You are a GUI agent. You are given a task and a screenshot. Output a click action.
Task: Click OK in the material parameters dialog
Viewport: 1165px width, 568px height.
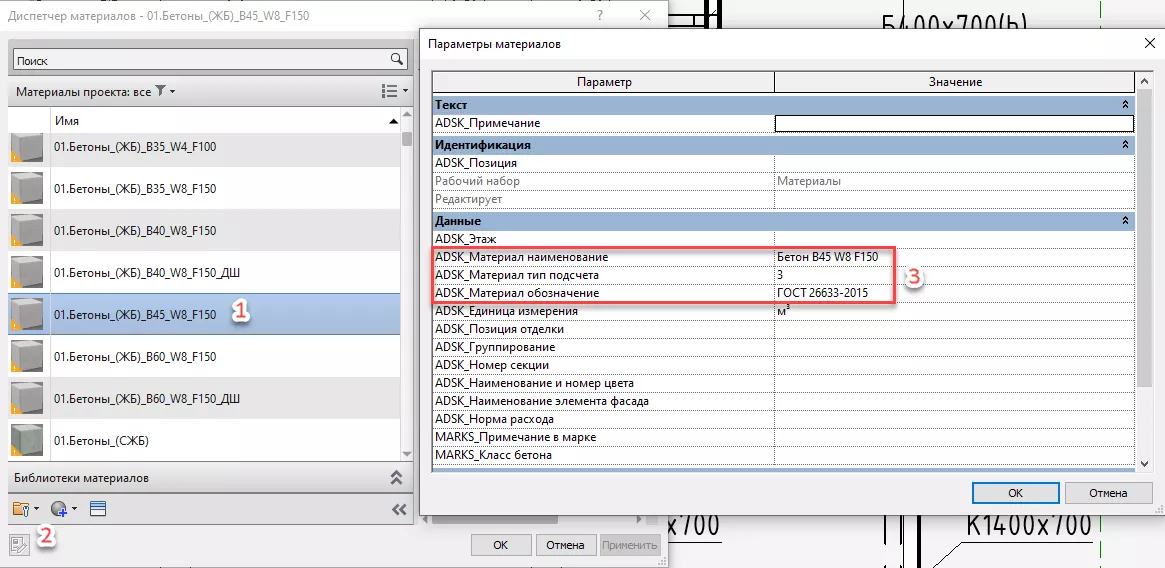pos(1014,493)
